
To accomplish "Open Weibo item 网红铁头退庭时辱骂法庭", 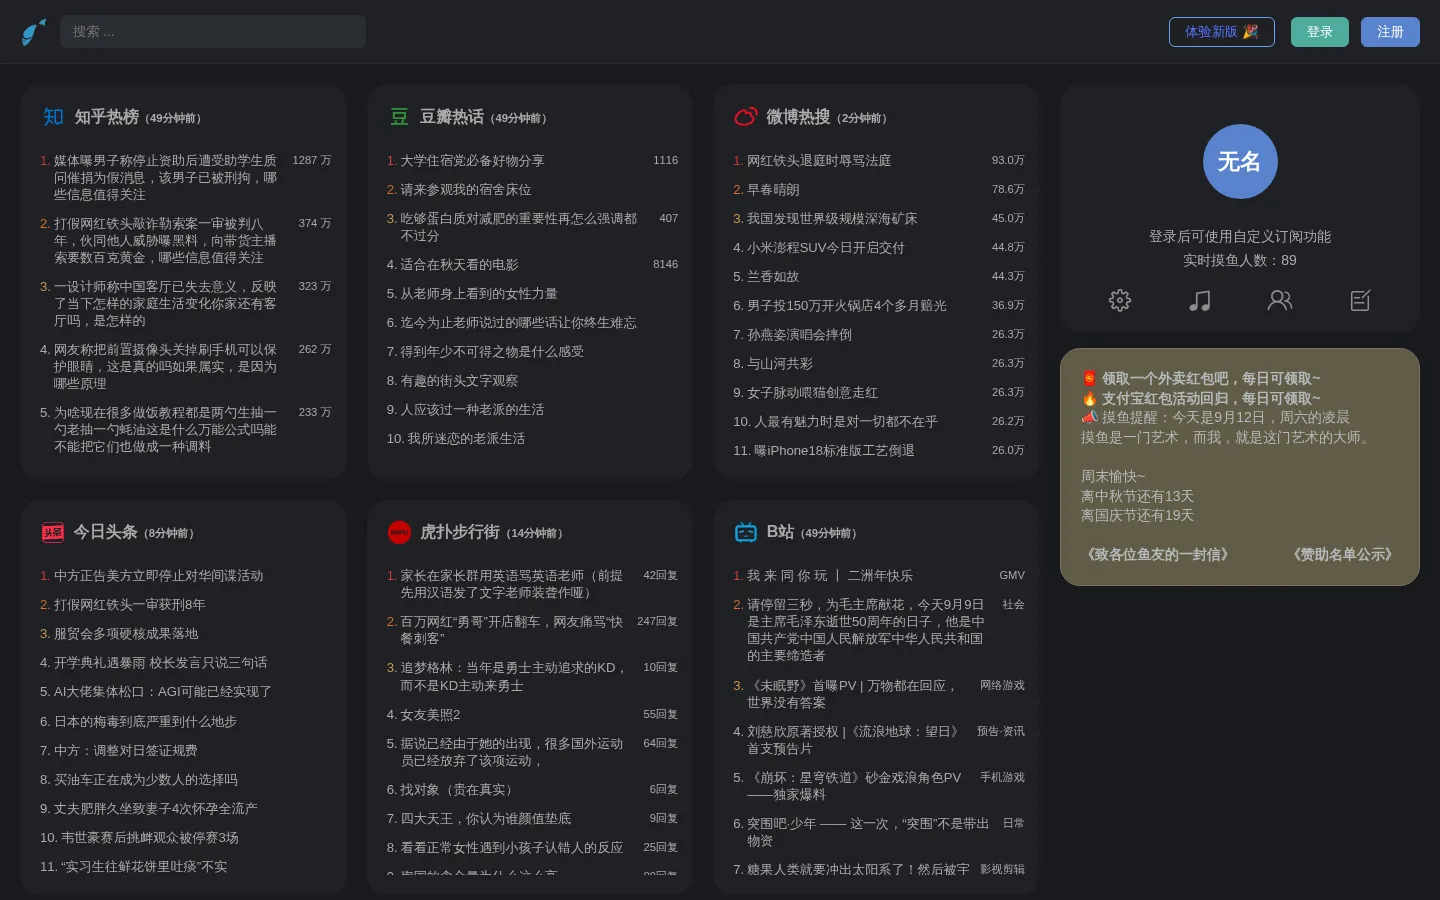I will (818, 160).
